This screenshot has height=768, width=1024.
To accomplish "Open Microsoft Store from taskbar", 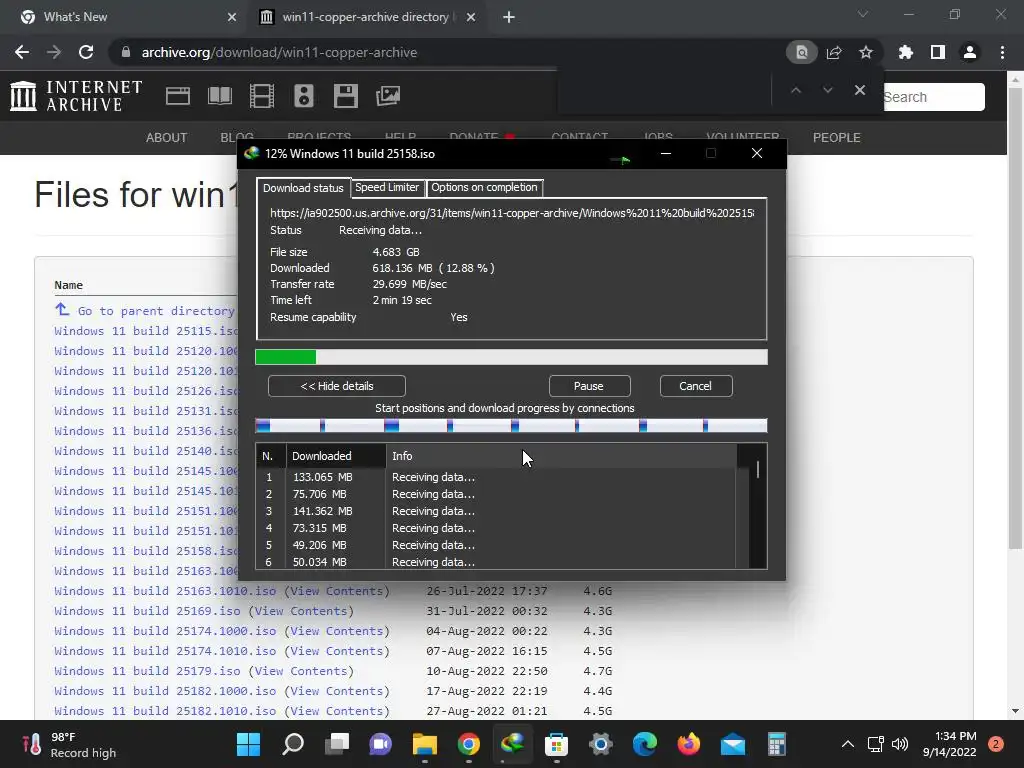I will (x=556, y=744).
